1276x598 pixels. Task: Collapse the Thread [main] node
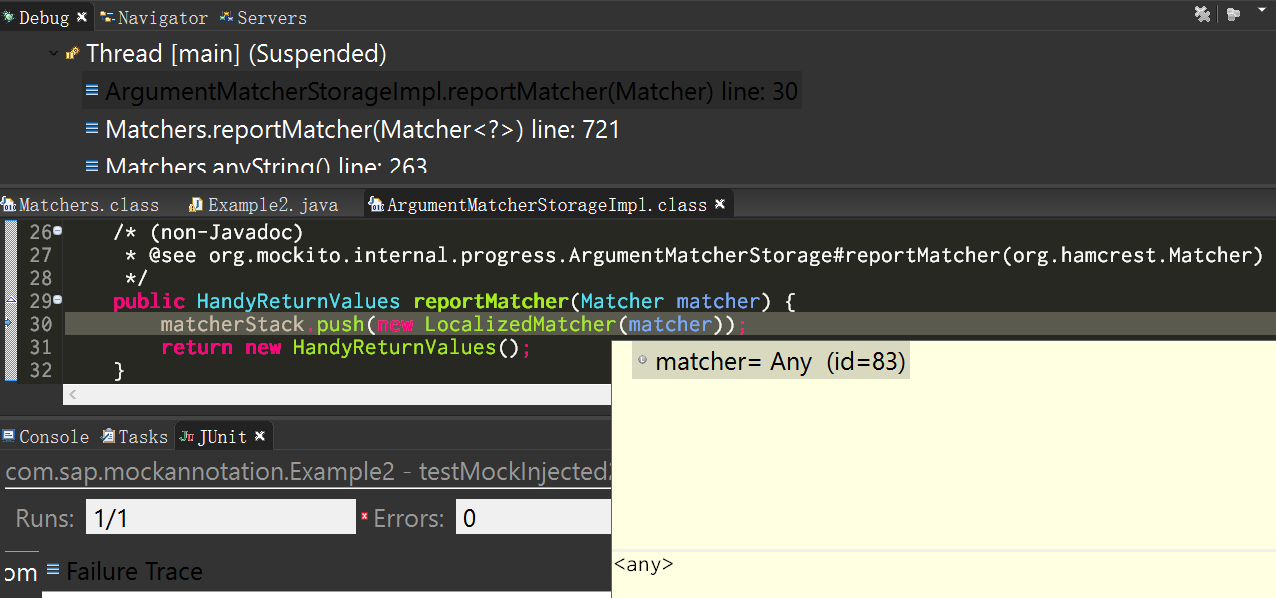point(53,54)
